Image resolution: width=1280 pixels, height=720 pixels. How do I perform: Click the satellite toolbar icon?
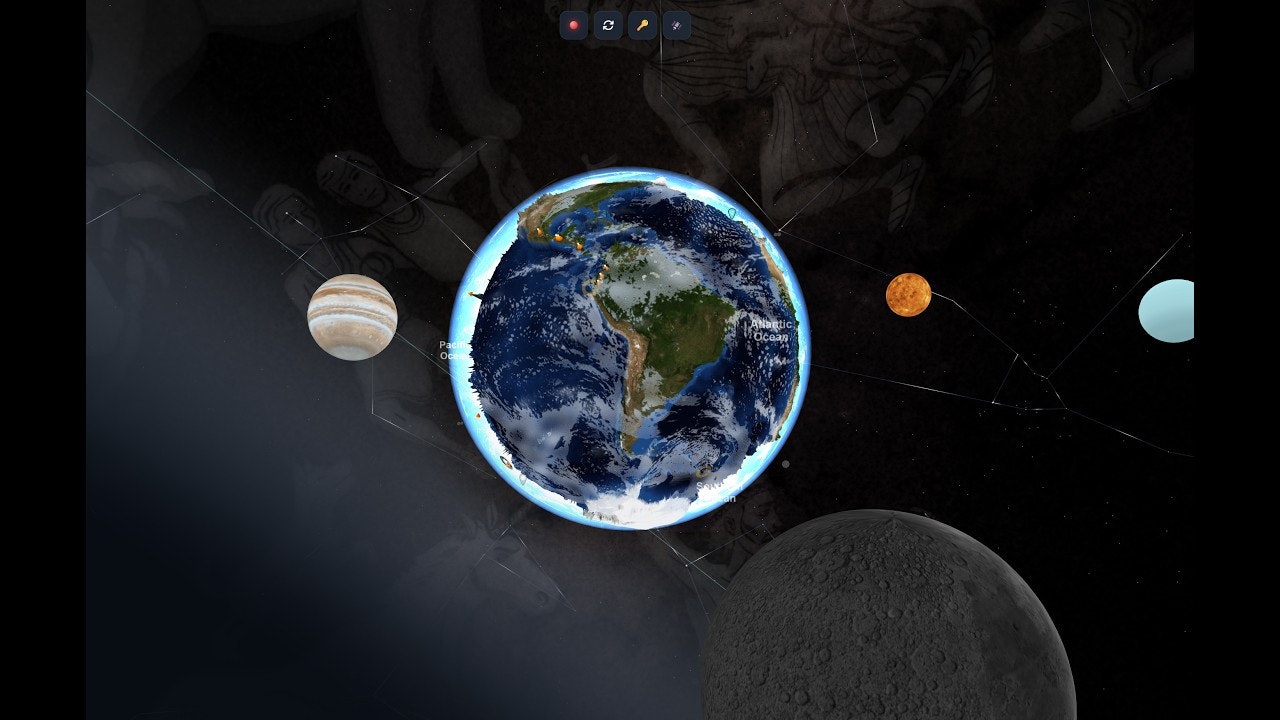pos(676,25)
